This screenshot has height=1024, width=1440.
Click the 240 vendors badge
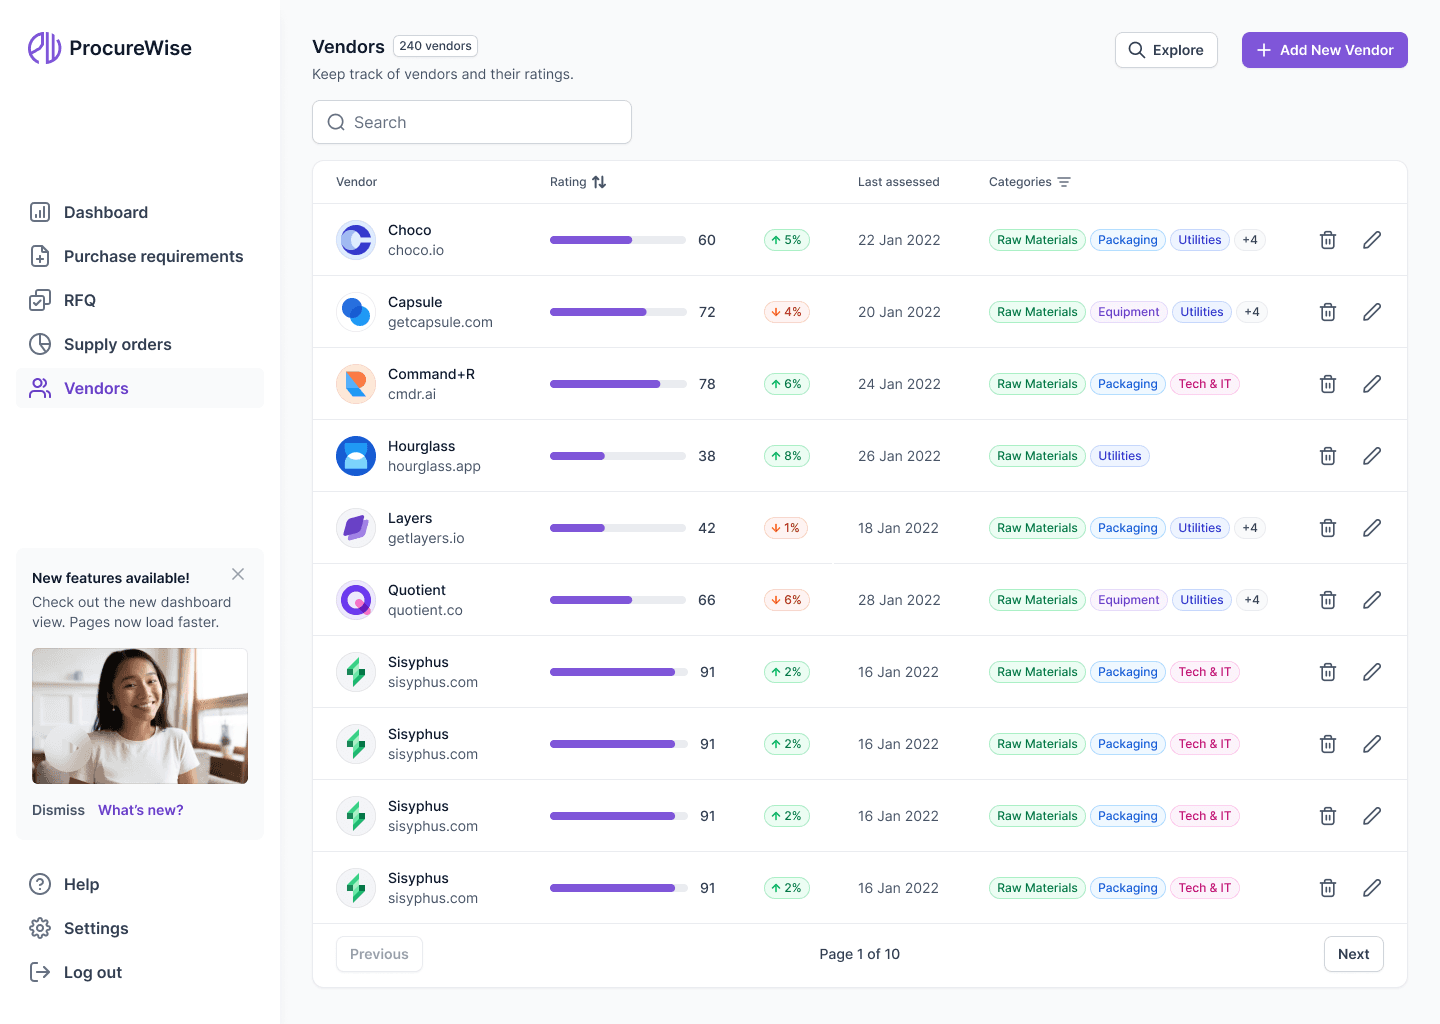[x=435, y=46]
